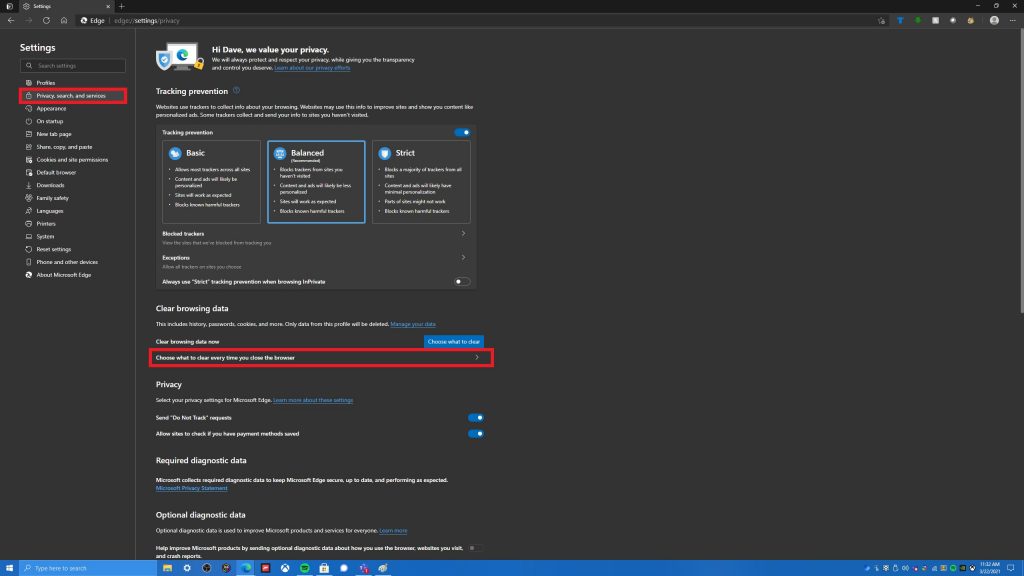
Task: Open Choose what to clear on close
Action: [x=320, y=358]
